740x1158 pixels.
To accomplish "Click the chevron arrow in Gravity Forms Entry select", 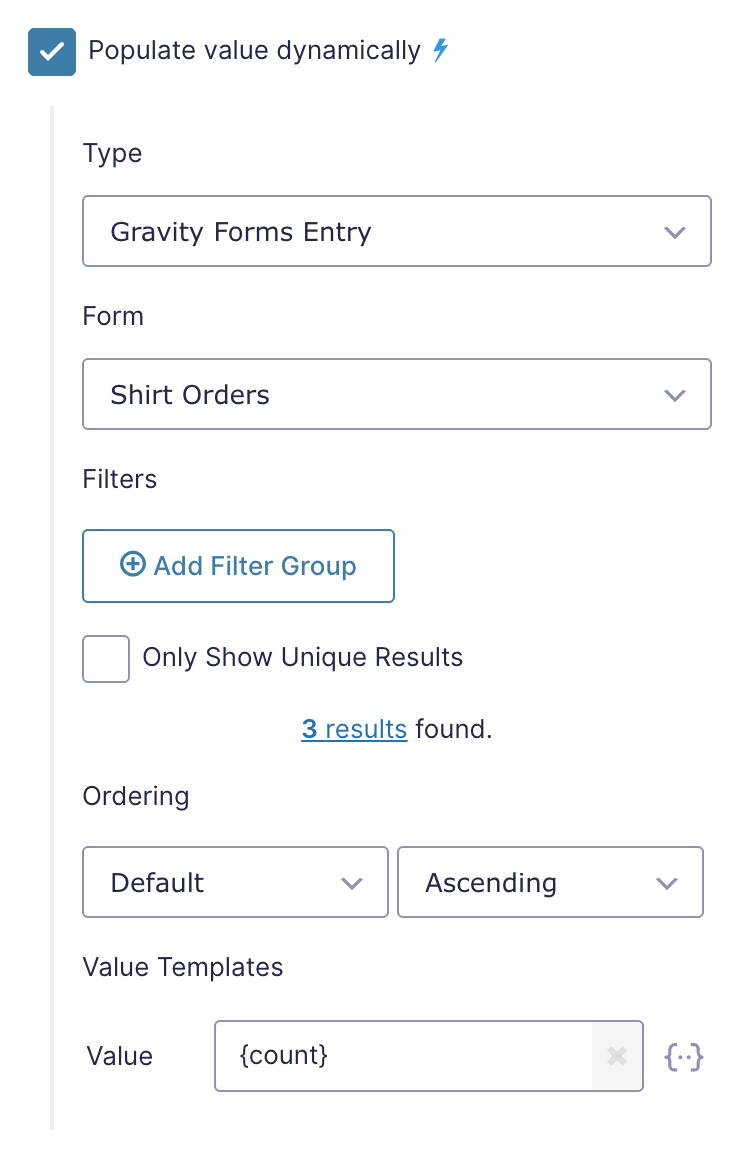I will click(x=674, y=232).
